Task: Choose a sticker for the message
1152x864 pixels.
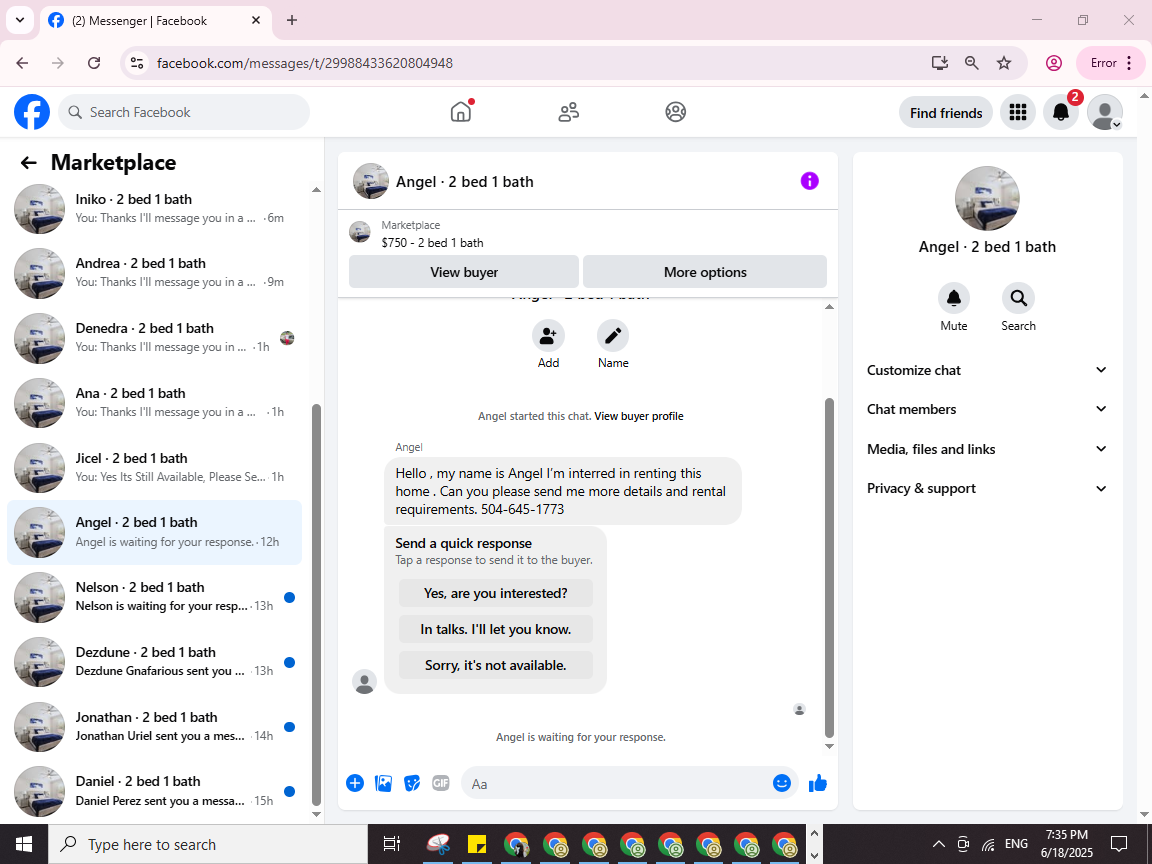Action: point(412,783)
